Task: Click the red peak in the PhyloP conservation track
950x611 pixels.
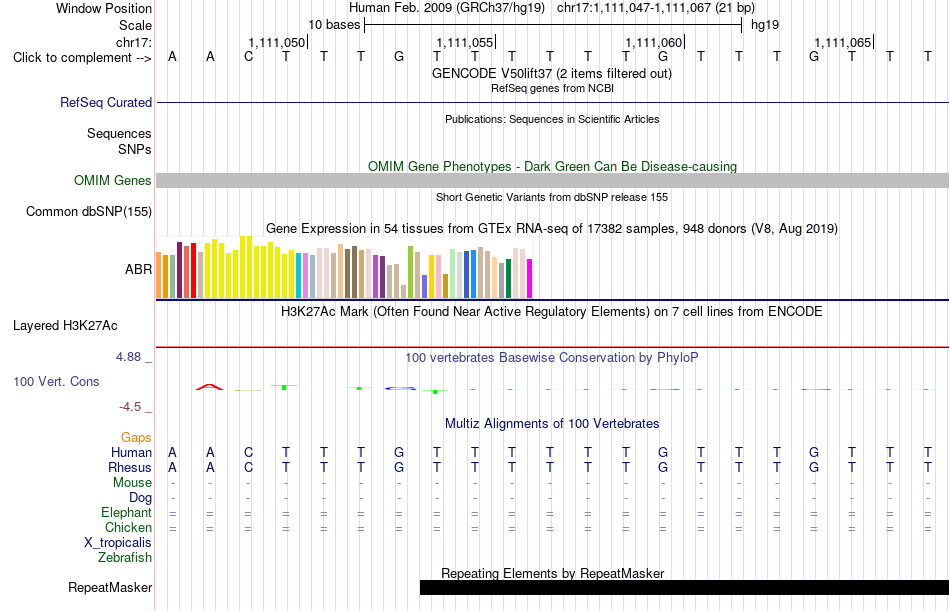Action: click(210, 387)
